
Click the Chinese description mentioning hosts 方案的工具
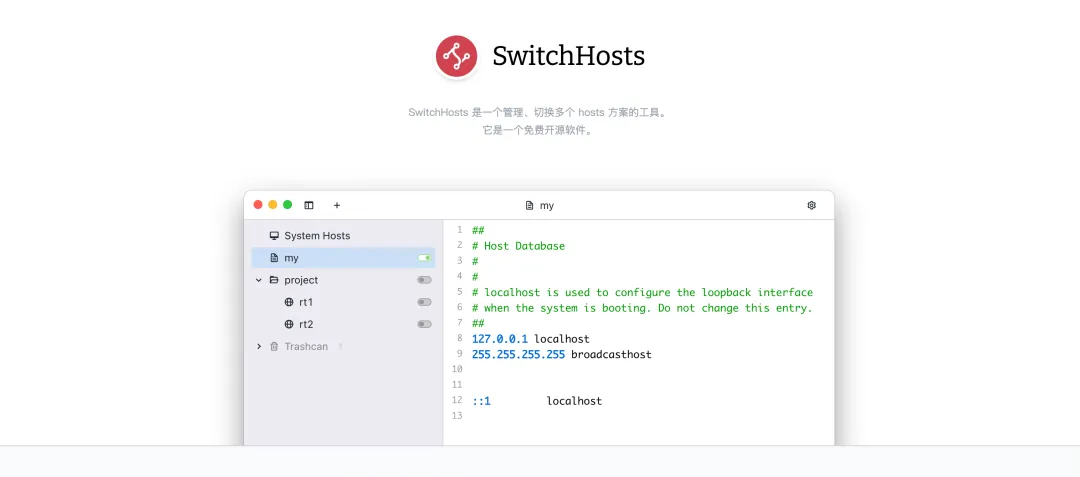click(x=537, y=112)
